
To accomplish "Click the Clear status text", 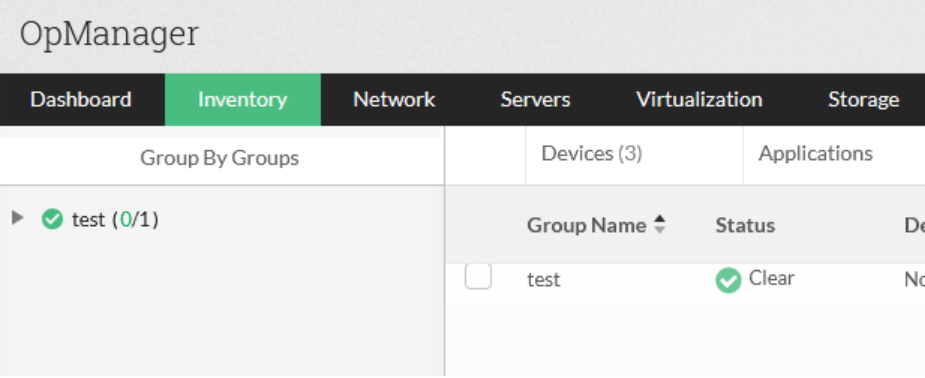I will 771,278.
